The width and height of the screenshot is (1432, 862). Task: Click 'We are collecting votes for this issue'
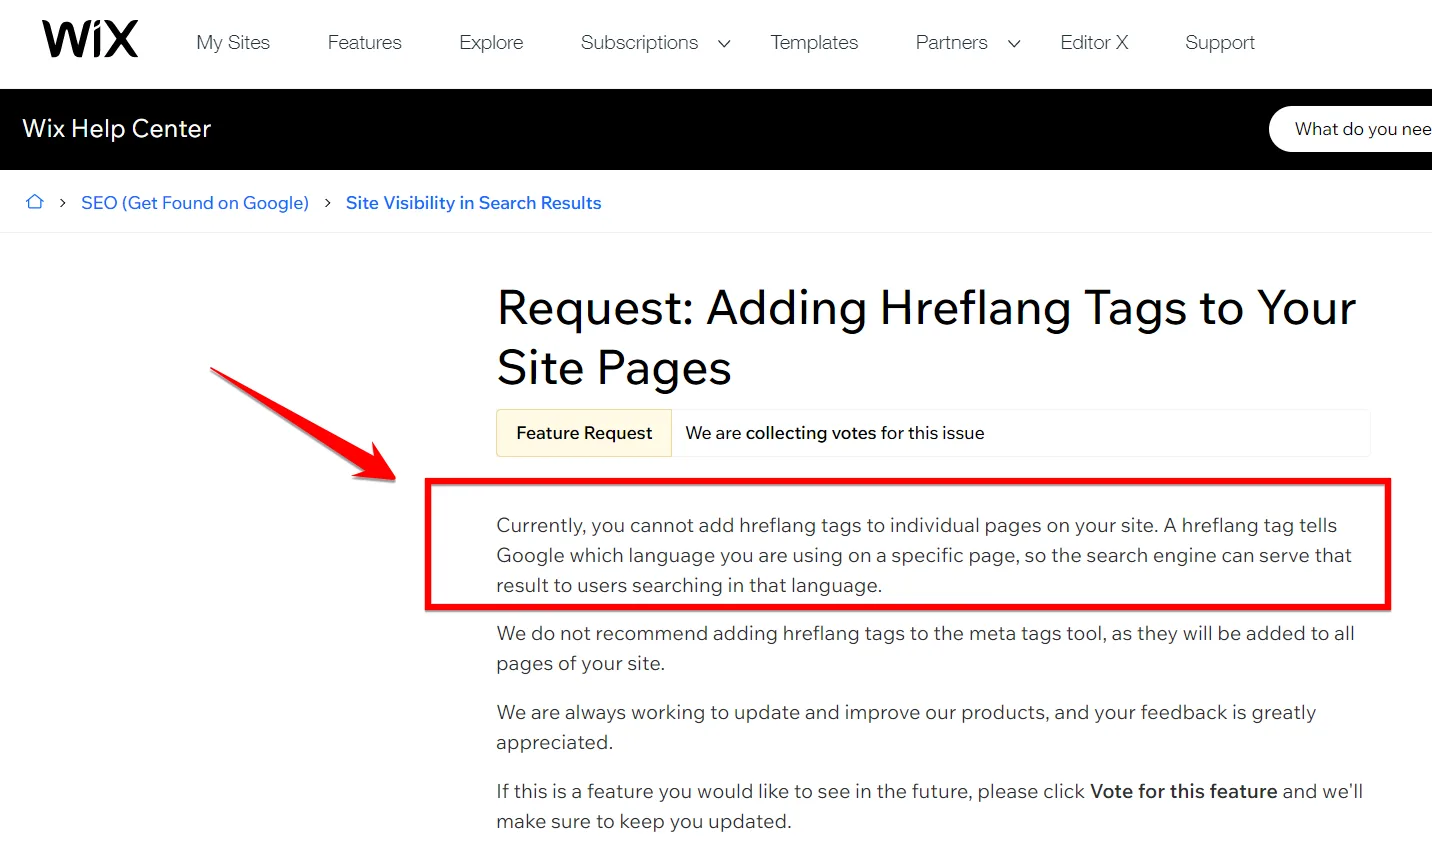tap(835, 433)
